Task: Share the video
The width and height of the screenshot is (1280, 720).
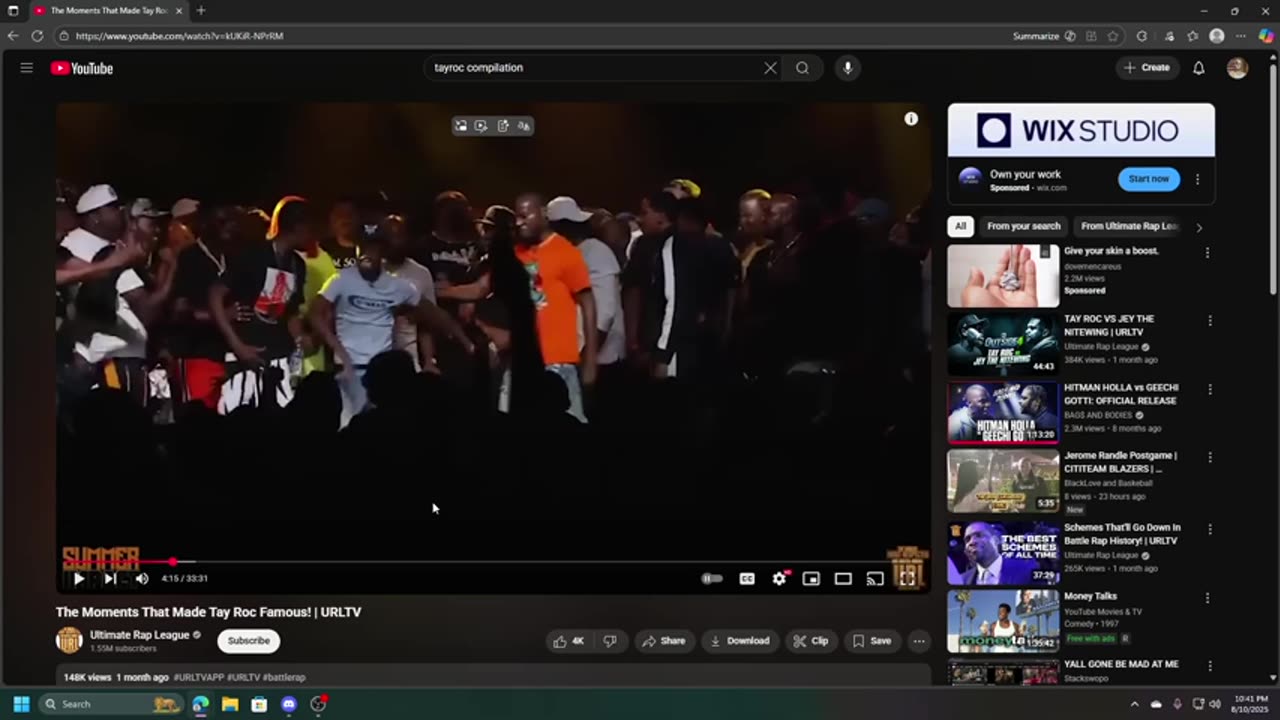Action: [x=664, y=641]
